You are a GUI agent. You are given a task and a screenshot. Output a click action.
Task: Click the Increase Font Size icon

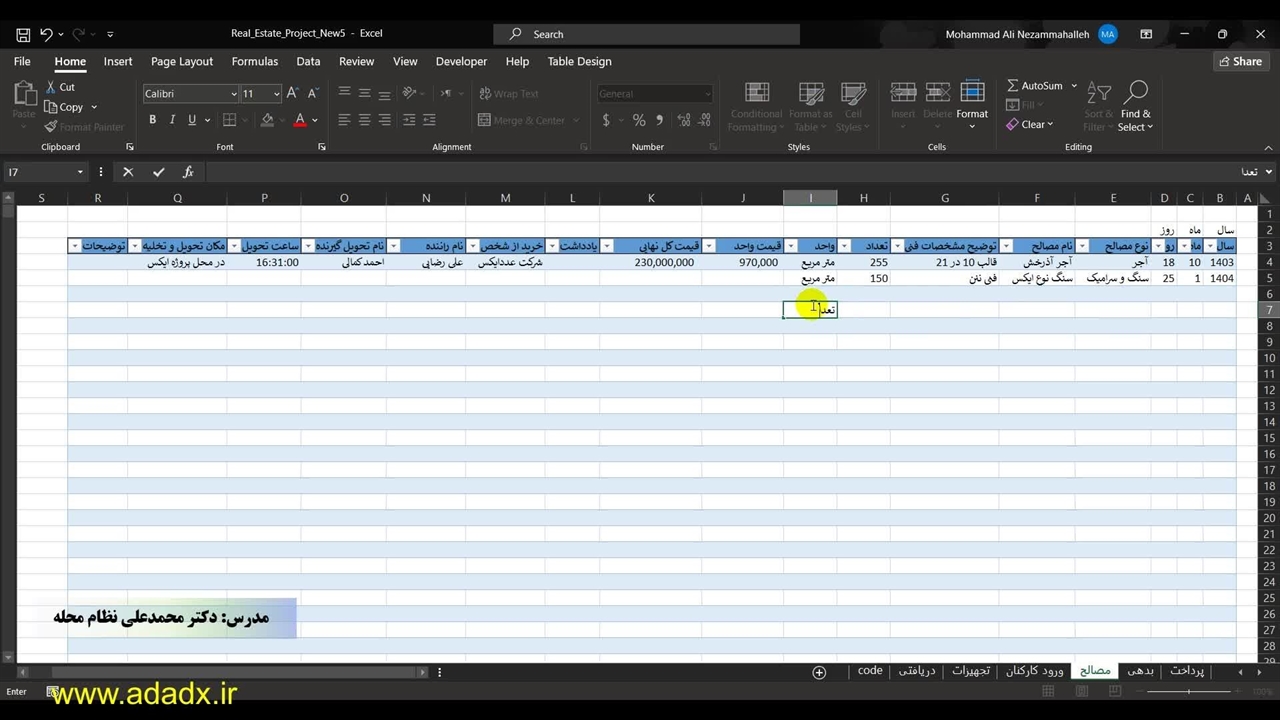click(x=293, y=93)
